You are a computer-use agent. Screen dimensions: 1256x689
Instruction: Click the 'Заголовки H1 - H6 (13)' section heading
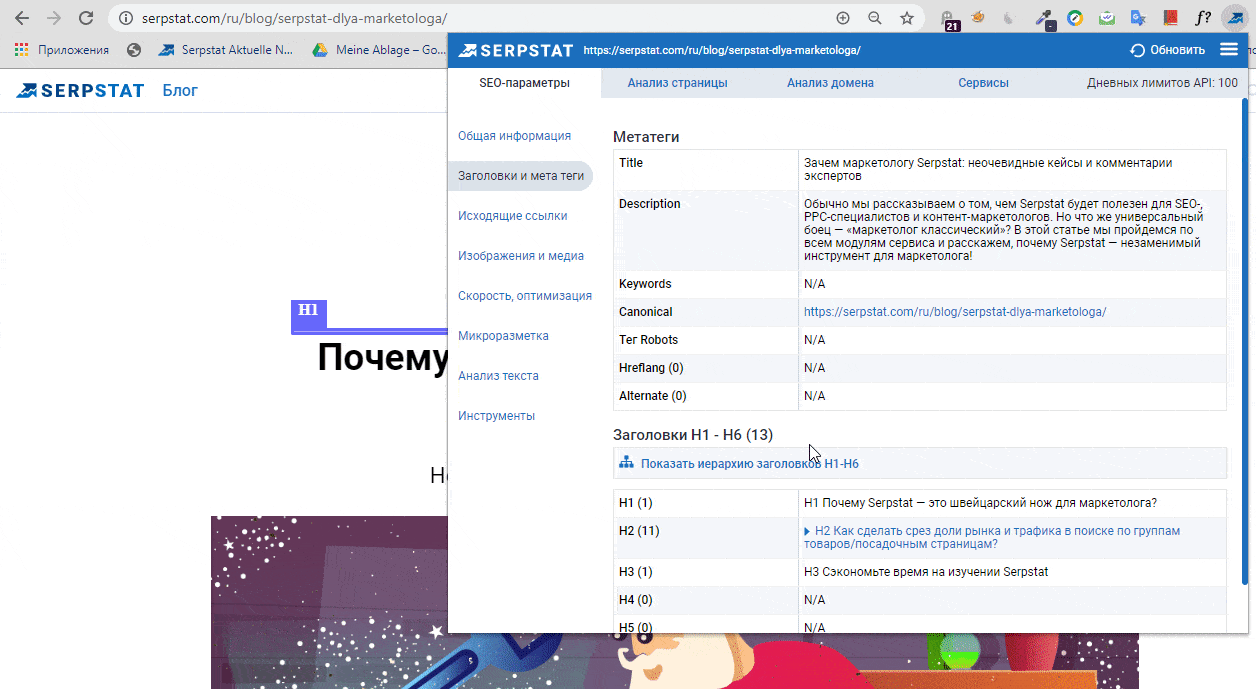pyautogui.click(x=693, y=435)
